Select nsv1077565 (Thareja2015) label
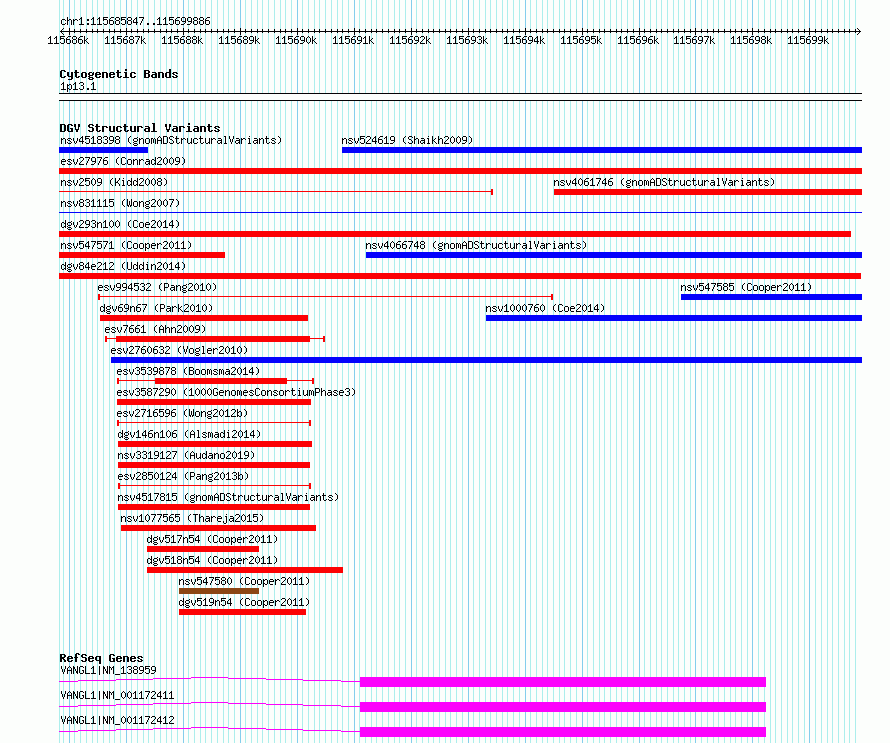The width and height of the screenshot is (890, 743). click(x=192, y=518)
